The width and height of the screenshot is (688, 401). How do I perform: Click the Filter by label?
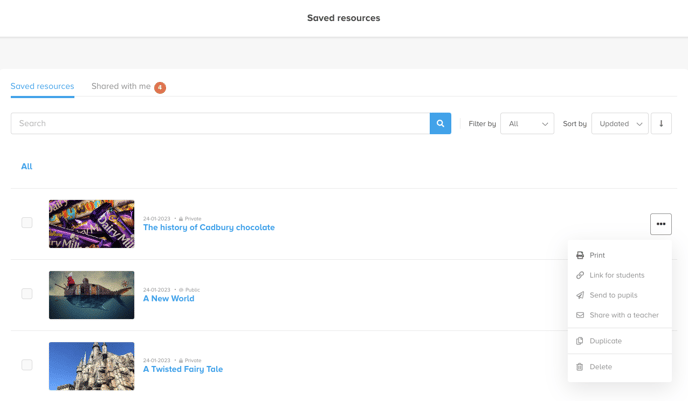pyautogui.click(x=482, y=124)
